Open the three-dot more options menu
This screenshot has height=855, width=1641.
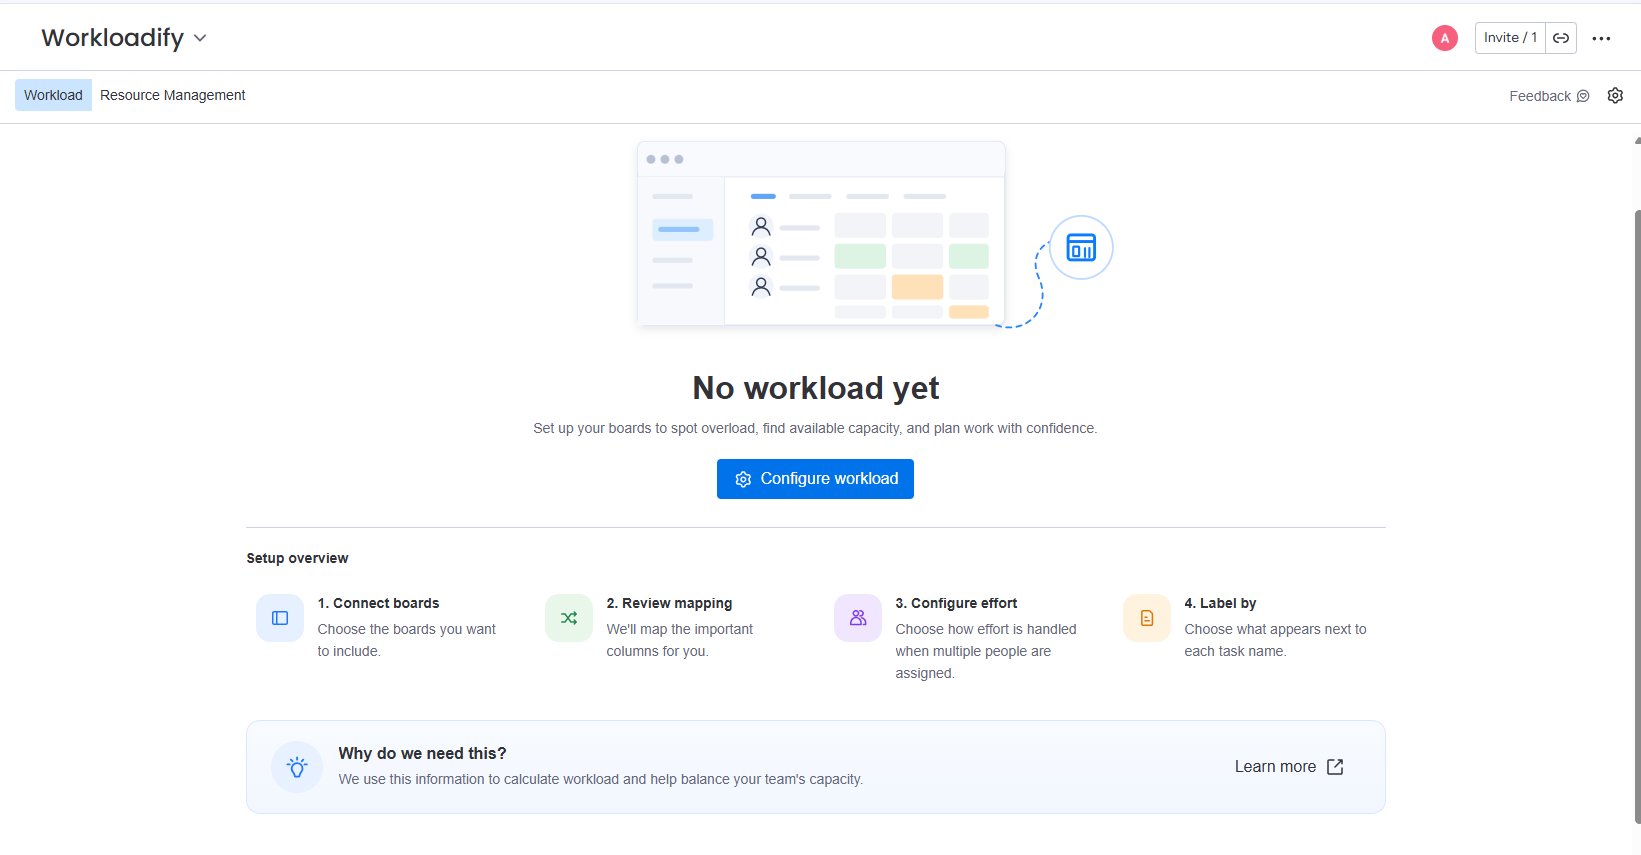[x=1601, y=39]
